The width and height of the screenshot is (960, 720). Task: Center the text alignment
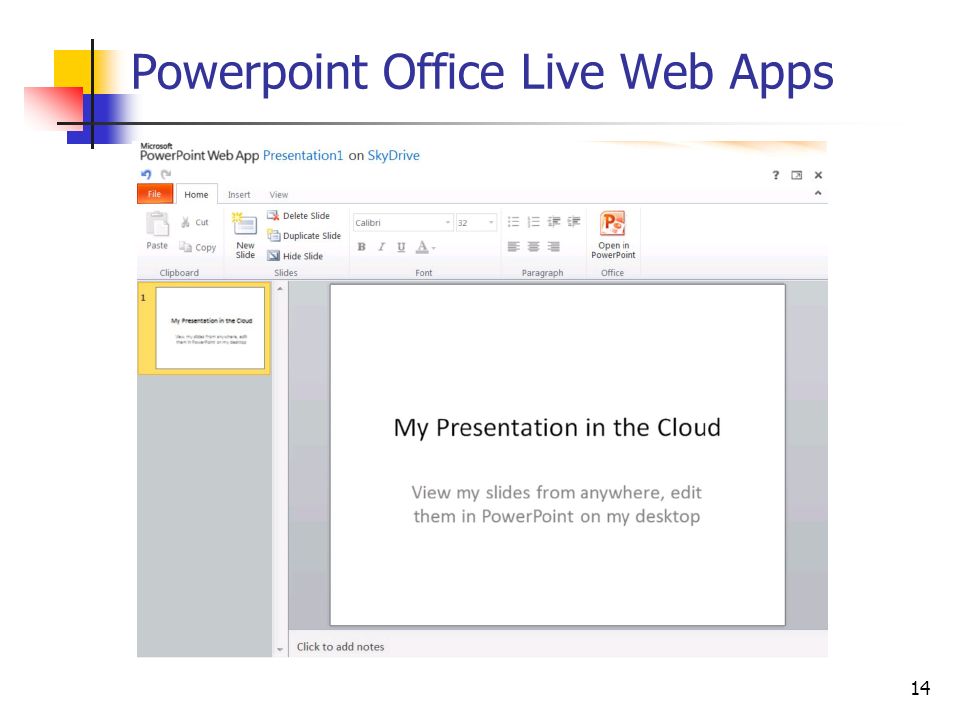pyautogui.click(x=533, y=246)
